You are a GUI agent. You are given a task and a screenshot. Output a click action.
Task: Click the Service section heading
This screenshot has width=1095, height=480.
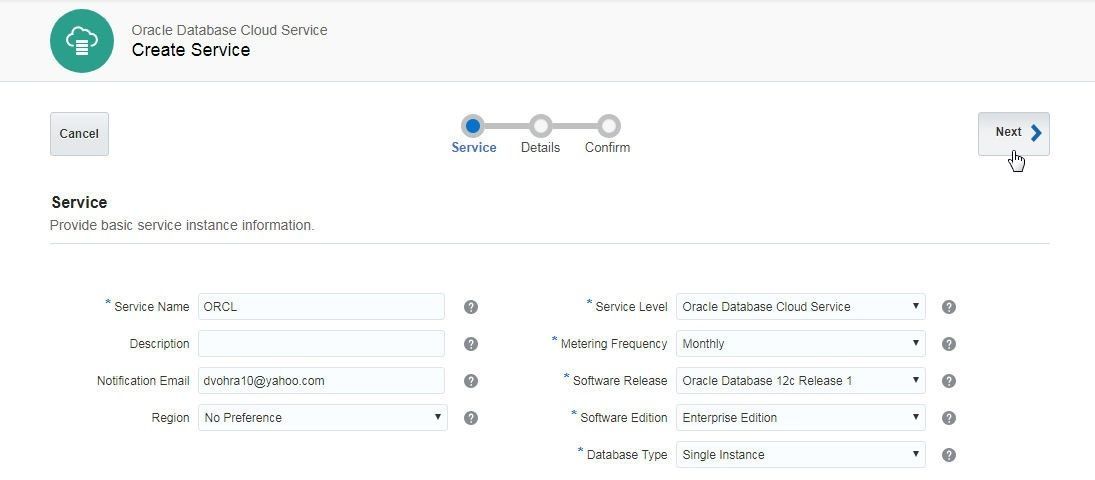pyautogui.click(x=79, y=203)
